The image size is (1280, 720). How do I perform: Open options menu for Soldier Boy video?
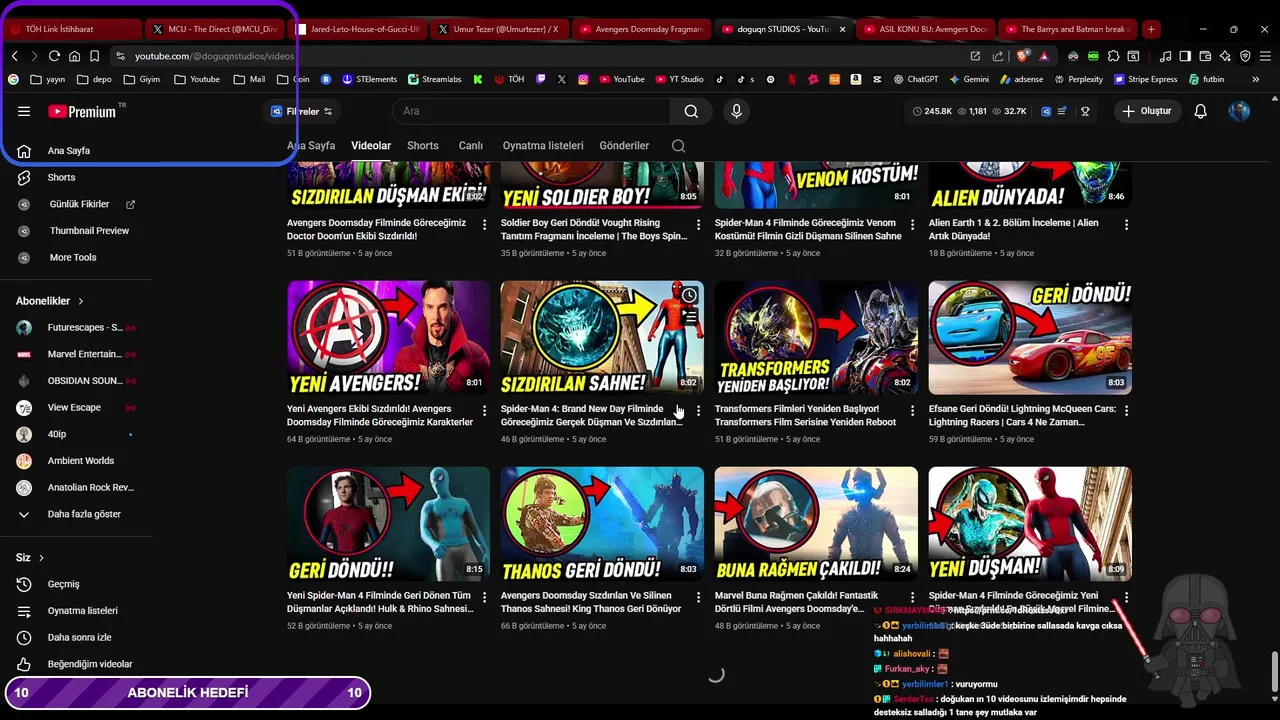(698, 225)
